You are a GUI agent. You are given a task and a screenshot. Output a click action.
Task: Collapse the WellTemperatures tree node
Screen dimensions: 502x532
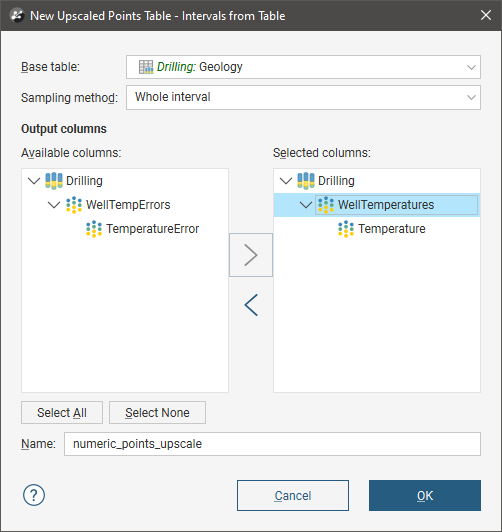306,205
